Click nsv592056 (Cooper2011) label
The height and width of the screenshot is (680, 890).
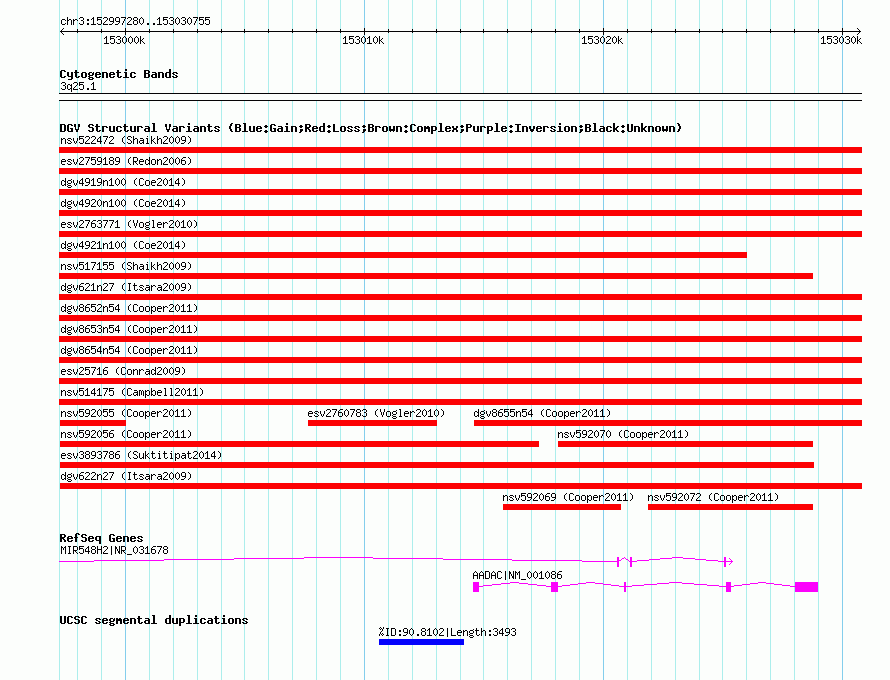coord(126,434)
